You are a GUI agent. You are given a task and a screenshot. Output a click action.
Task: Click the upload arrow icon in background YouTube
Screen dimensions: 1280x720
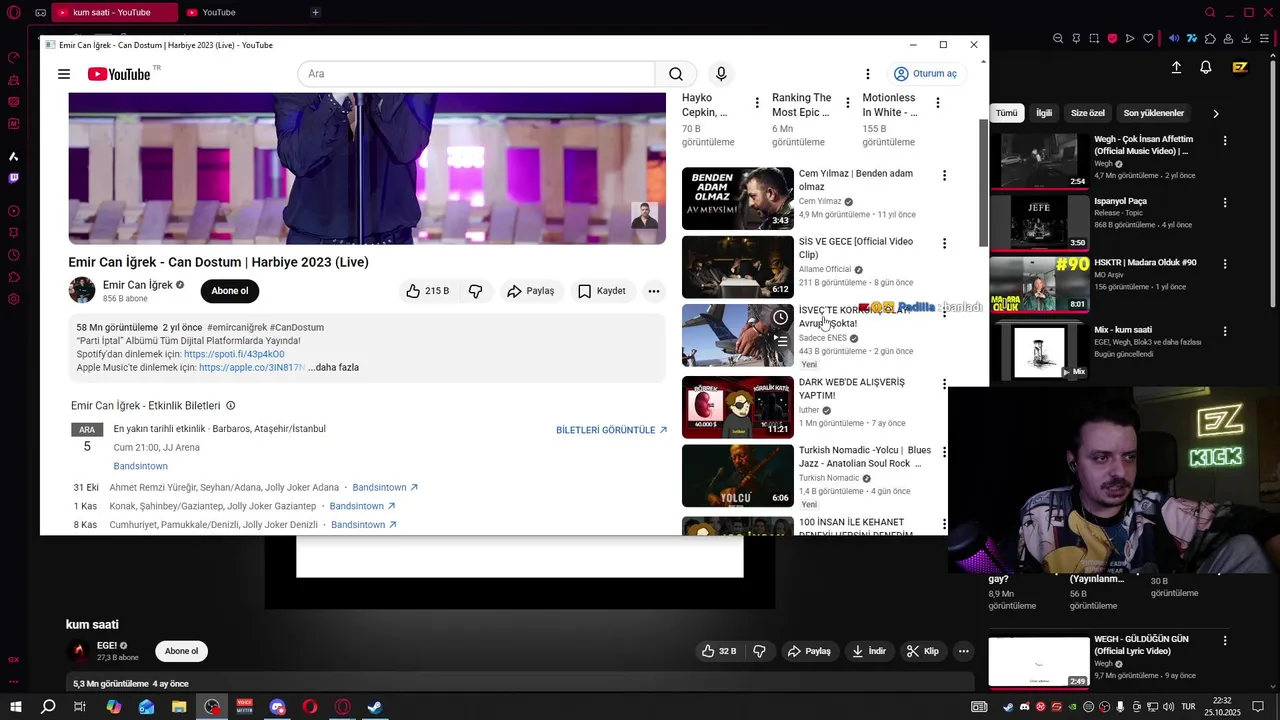(1177, 67)
